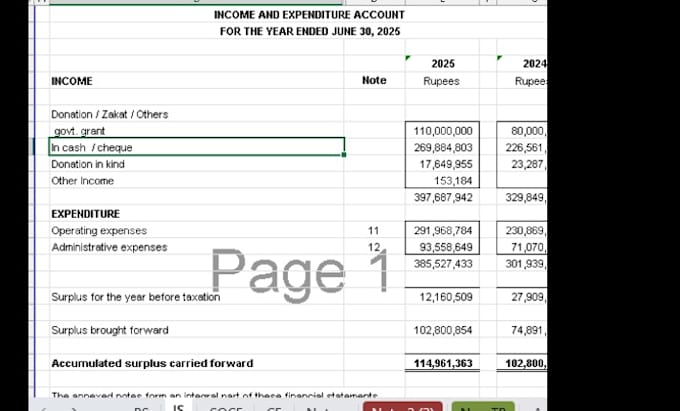Screen dimensions: 680x411
Task: Select the 'In cash / cheque' cell
Action: click(197, 147)
